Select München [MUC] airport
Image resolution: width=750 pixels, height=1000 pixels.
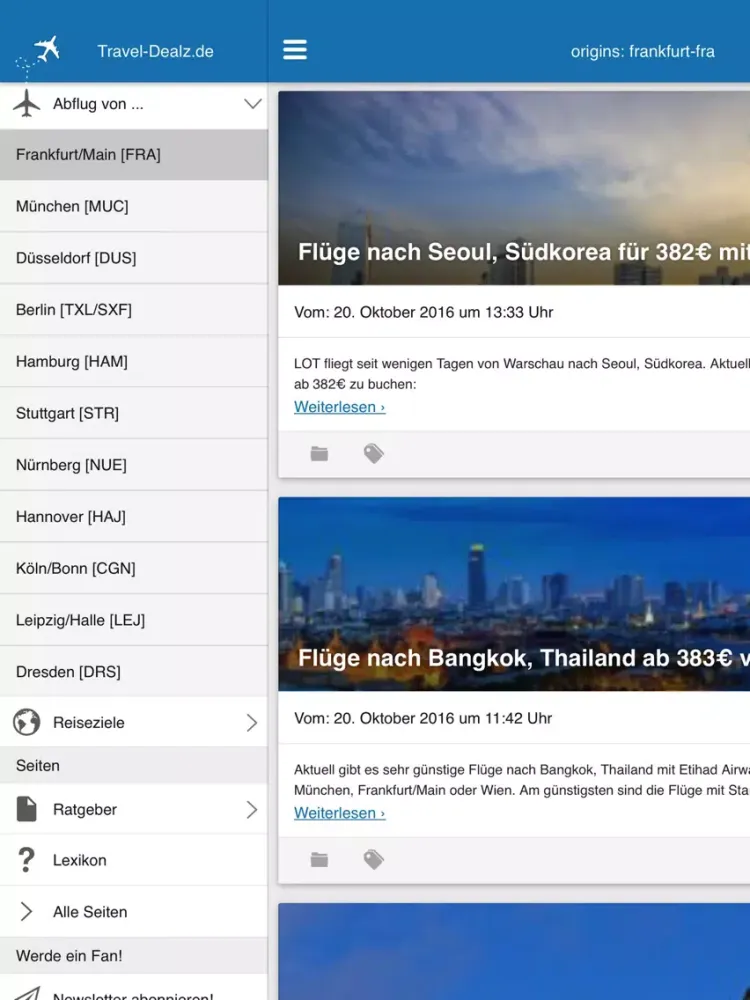(x=134, y=206)
